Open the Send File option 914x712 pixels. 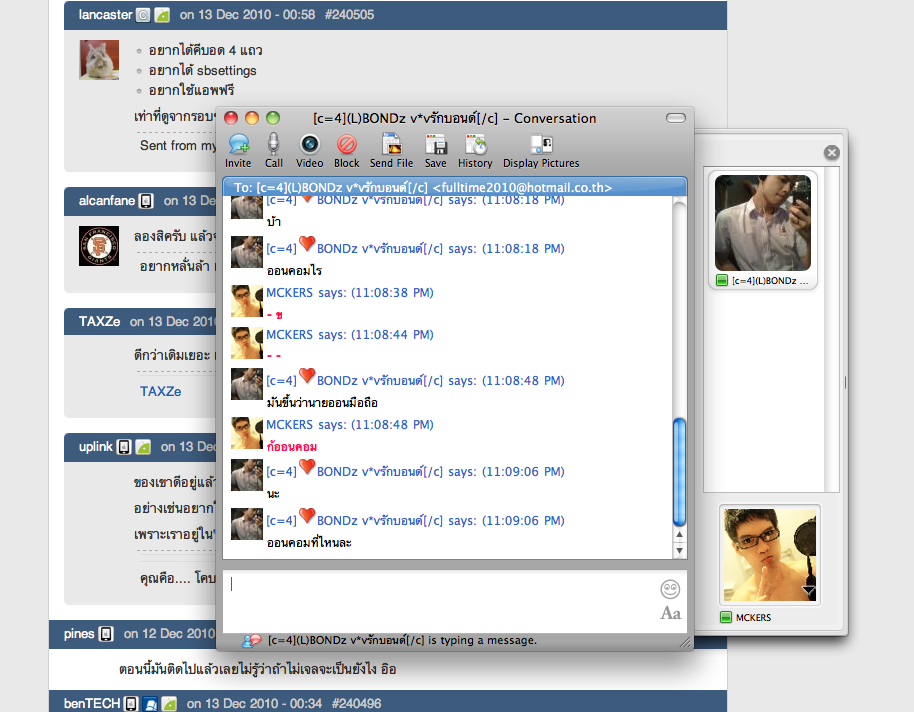(x=391, y=150)
